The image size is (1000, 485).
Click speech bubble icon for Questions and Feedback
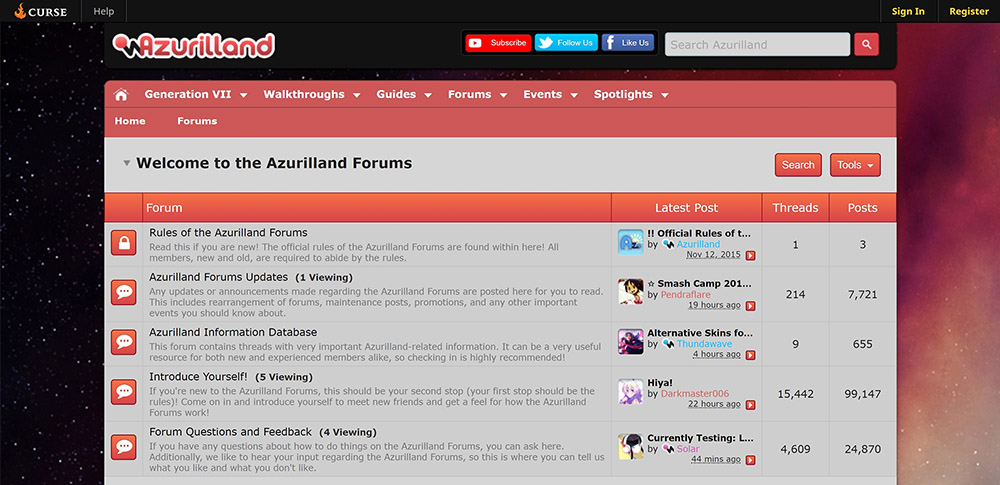coord(124,447)
